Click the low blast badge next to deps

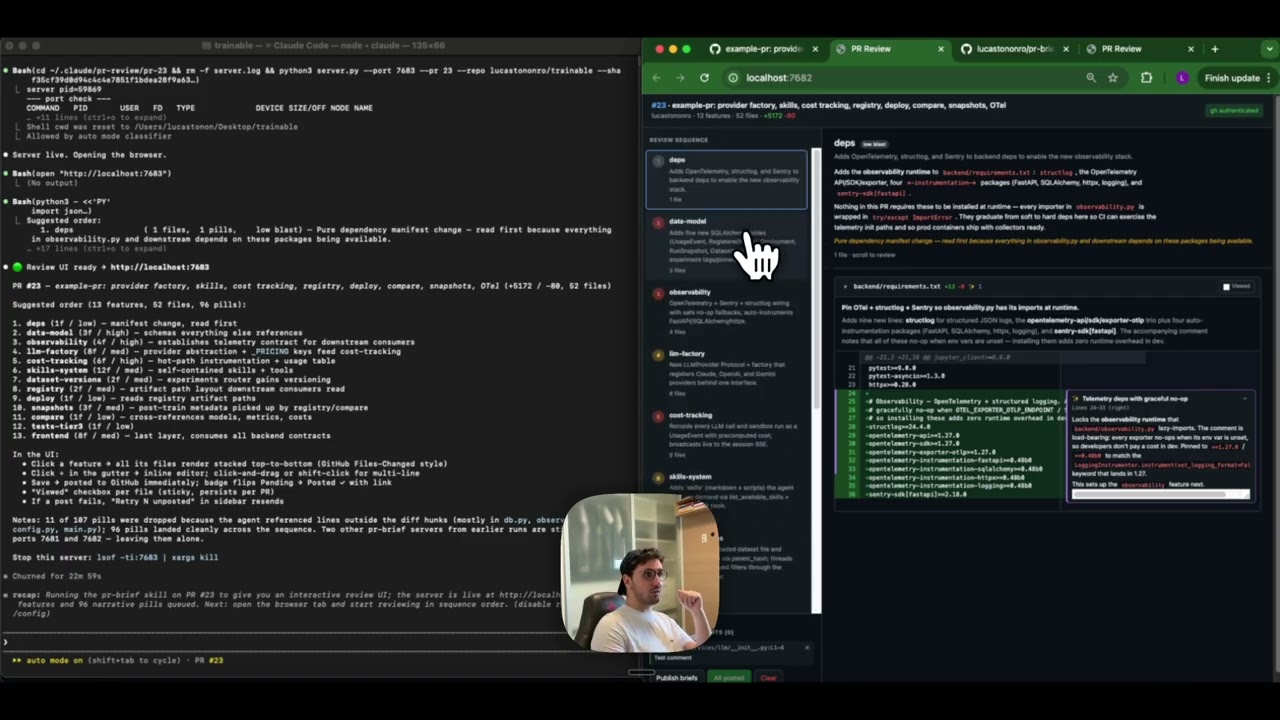(874, 144)
